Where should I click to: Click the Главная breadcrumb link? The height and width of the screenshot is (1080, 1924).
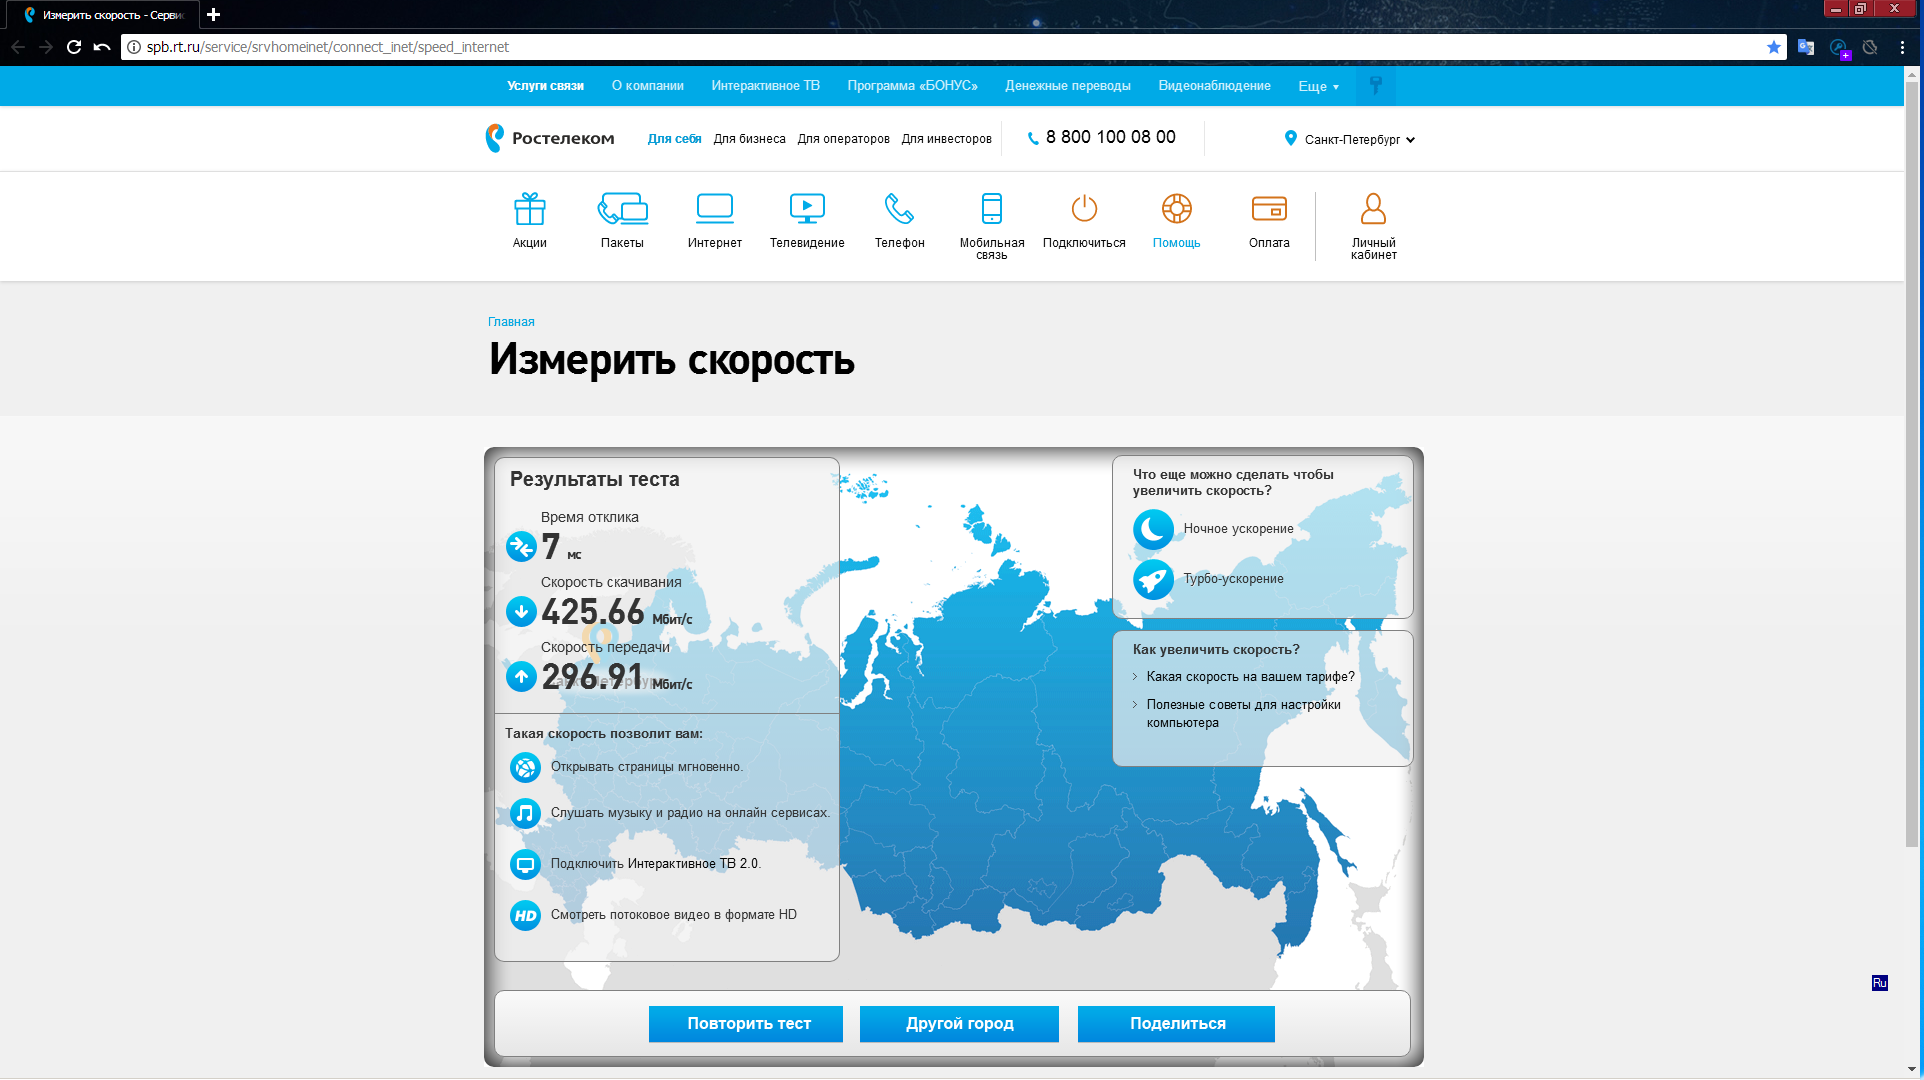click(511, 322)
